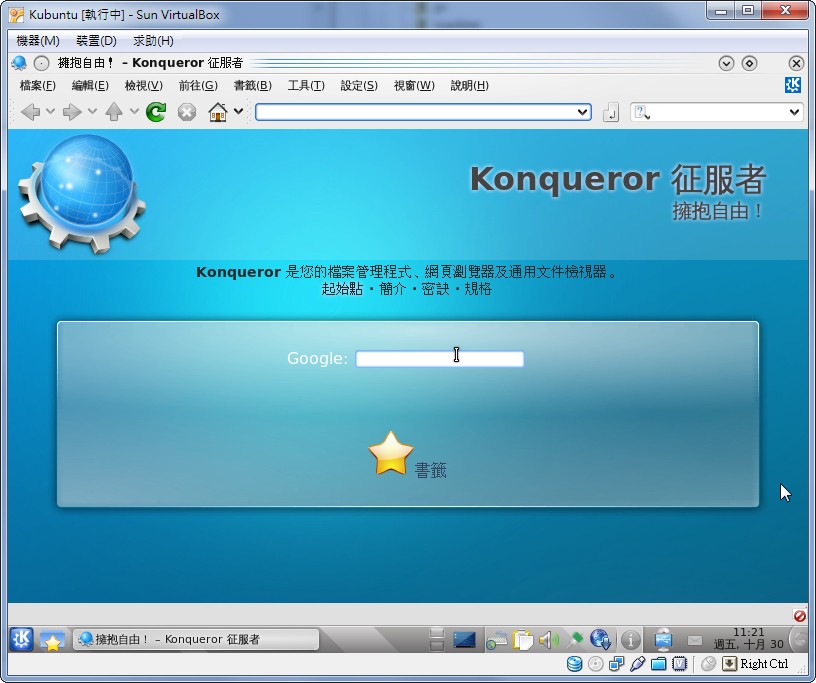Open the update notifier globe icon
This screenshot has height=683, width=816.
point(601,639)
